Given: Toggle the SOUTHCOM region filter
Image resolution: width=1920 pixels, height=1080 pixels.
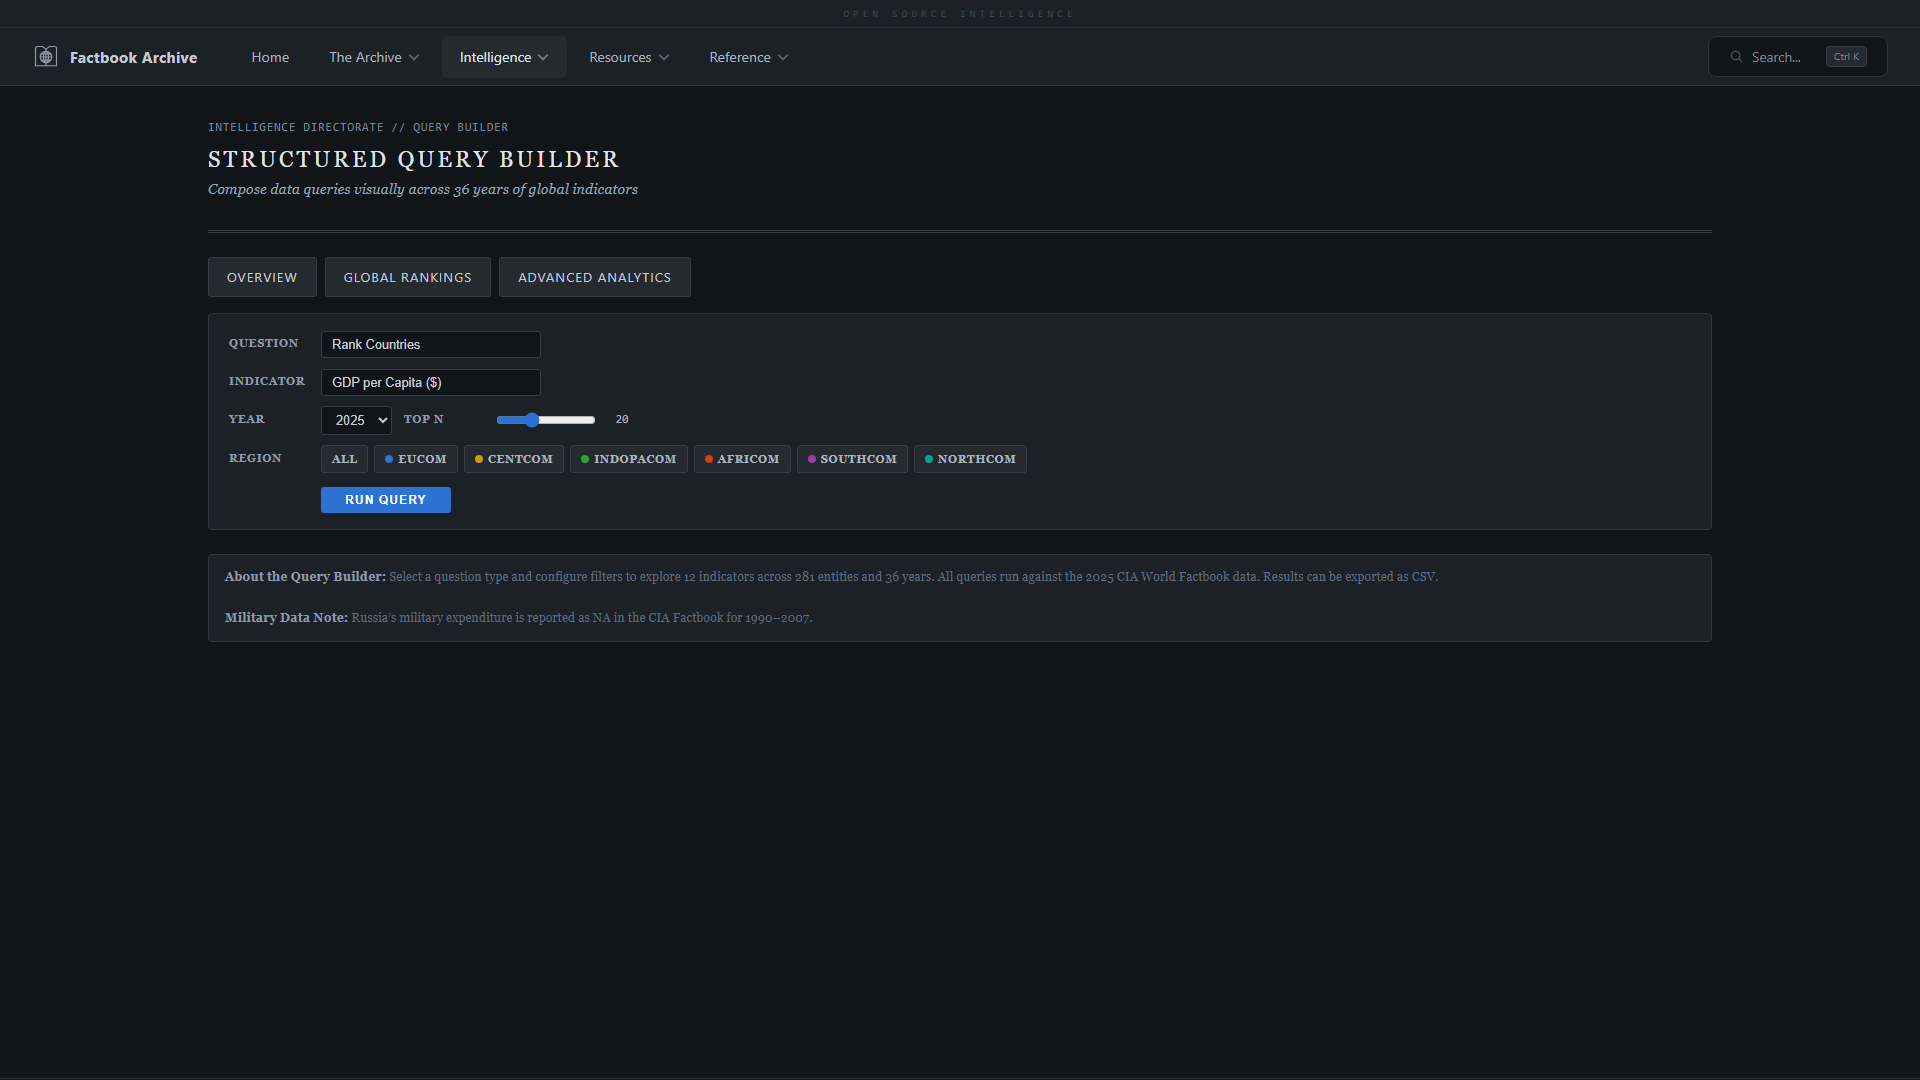Looking at the screenshot, I should tap(852, 459).
